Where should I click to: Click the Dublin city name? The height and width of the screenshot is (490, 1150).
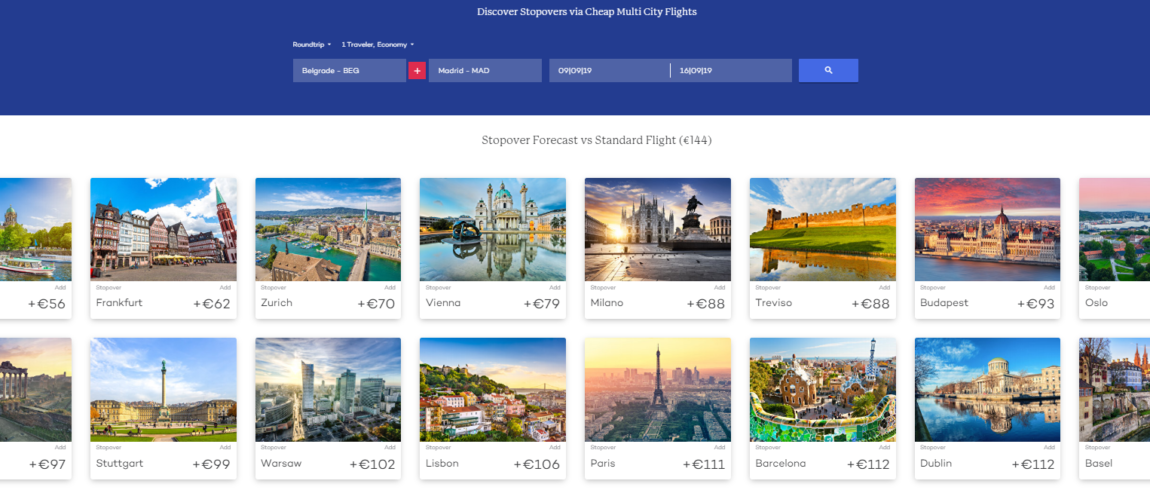[x=936, y=464]
